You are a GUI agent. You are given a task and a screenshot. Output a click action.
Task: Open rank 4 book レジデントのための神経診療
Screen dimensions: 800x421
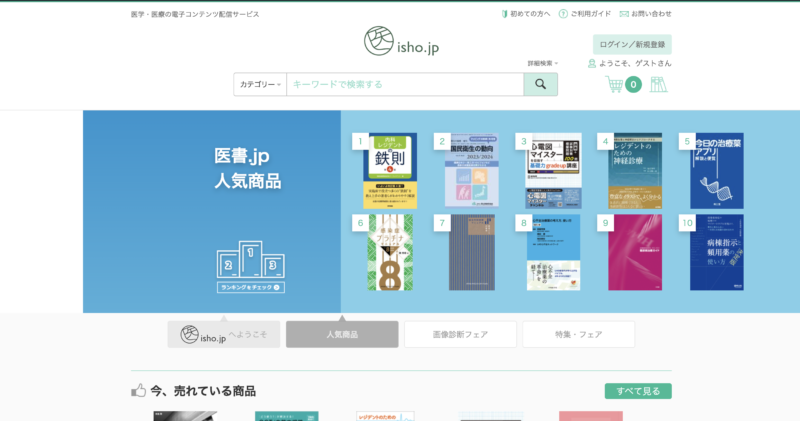tap(635, 171)
